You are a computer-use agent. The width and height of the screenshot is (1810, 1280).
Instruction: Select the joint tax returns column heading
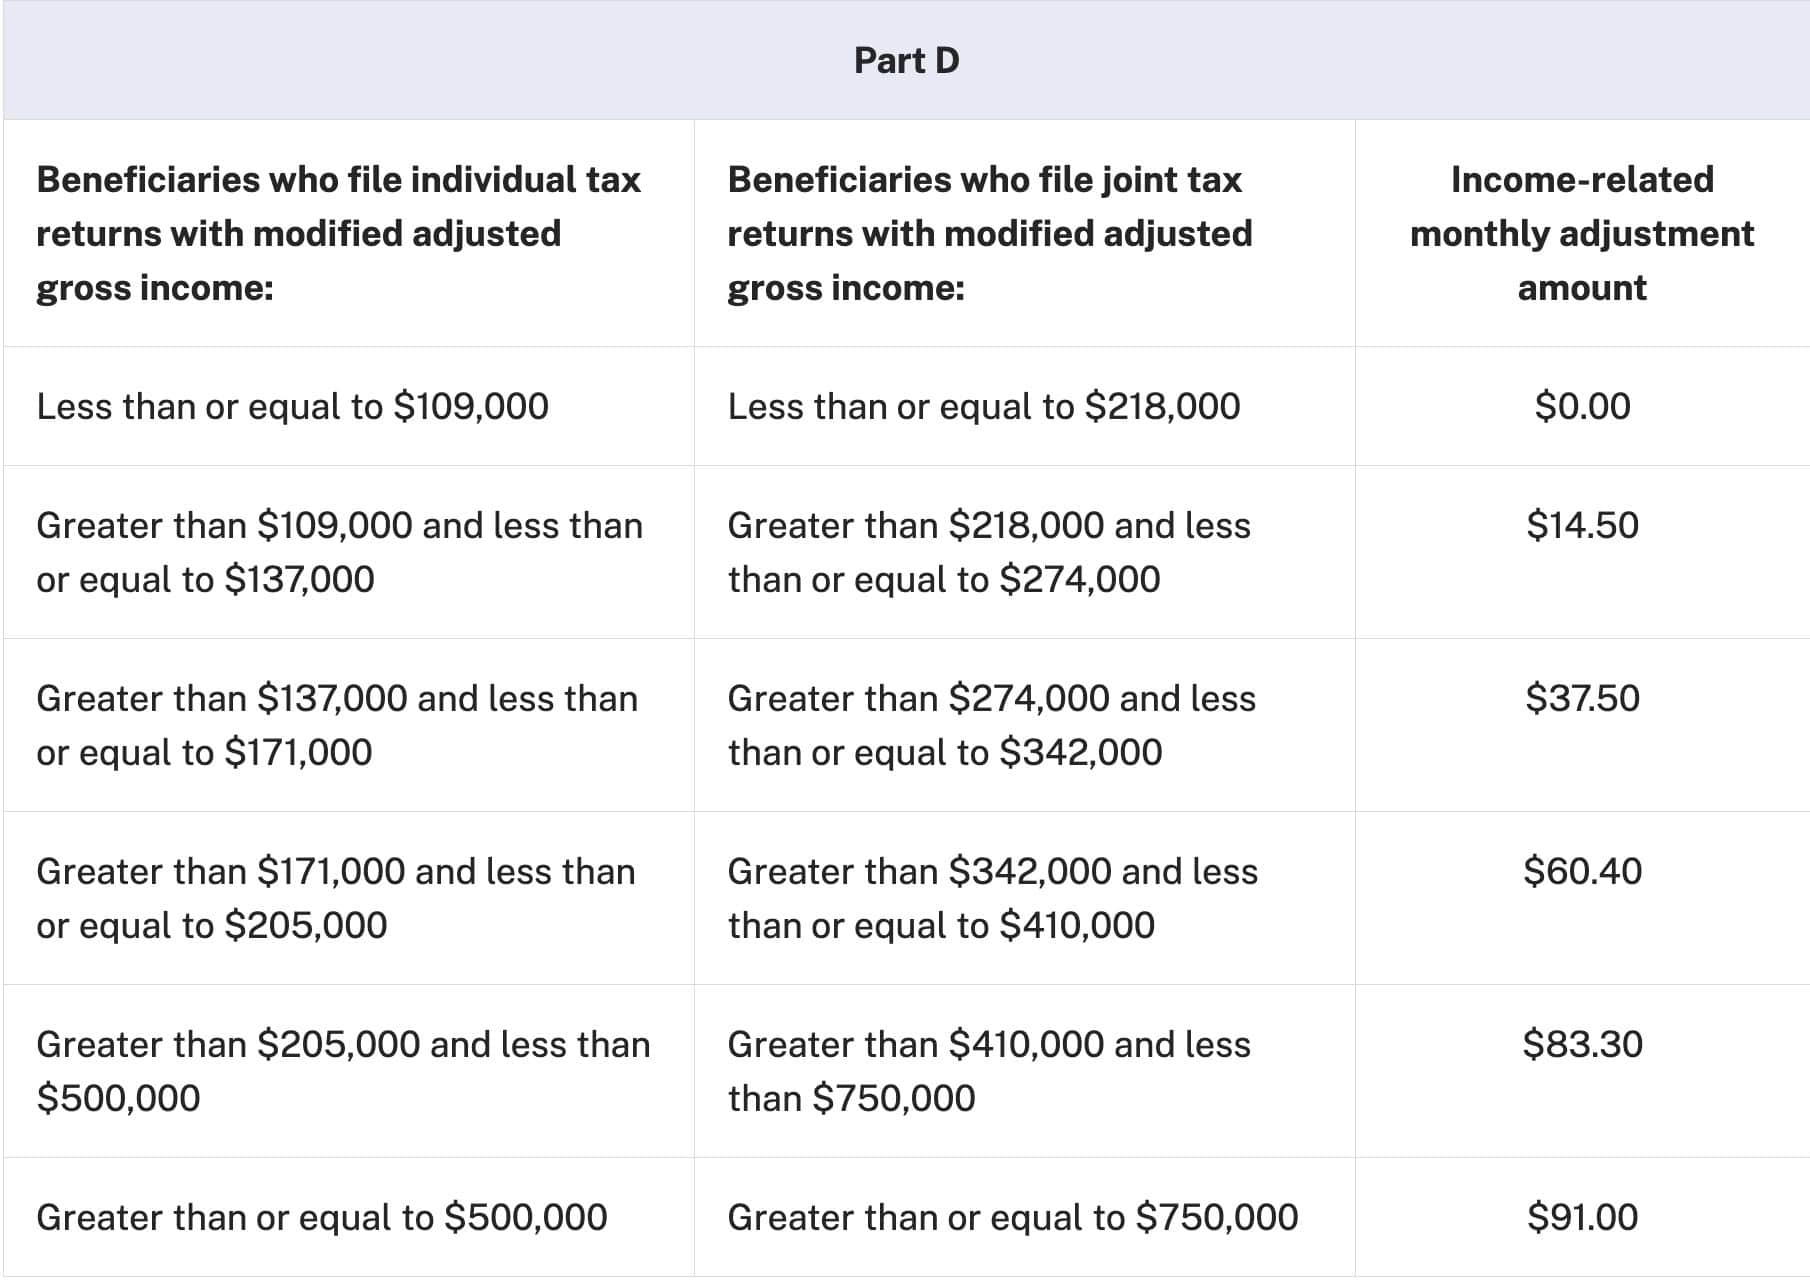pos(989,233)
